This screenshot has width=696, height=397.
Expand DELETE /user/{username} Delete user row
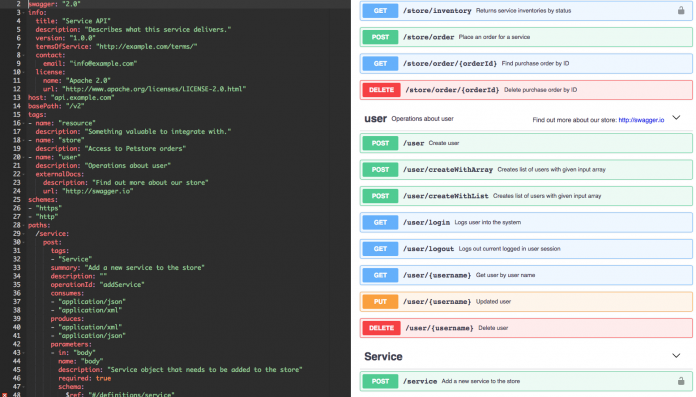coord(526,328)
